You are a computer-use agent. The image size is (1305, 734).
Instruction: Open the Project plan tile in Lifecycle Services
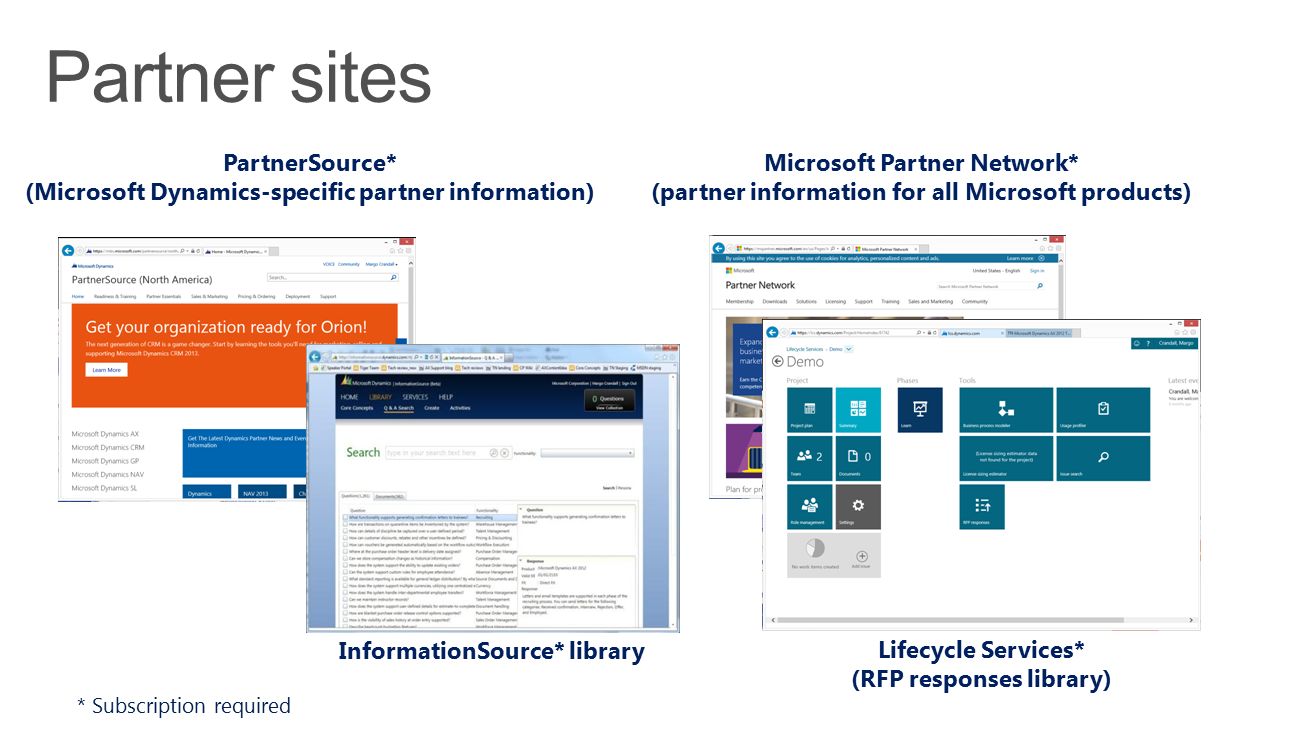click(x=810, y=410)
